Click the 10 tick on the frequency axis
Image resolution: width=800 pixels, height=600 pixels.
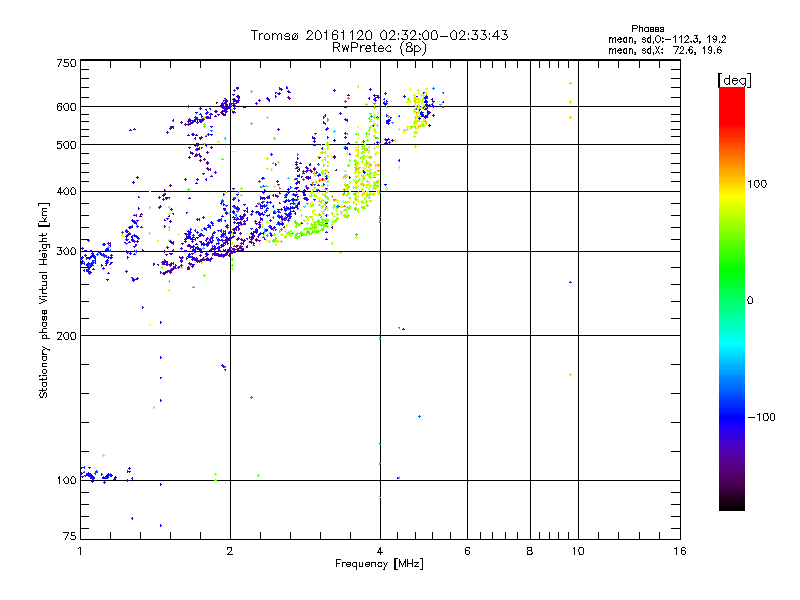click(577, 551)
